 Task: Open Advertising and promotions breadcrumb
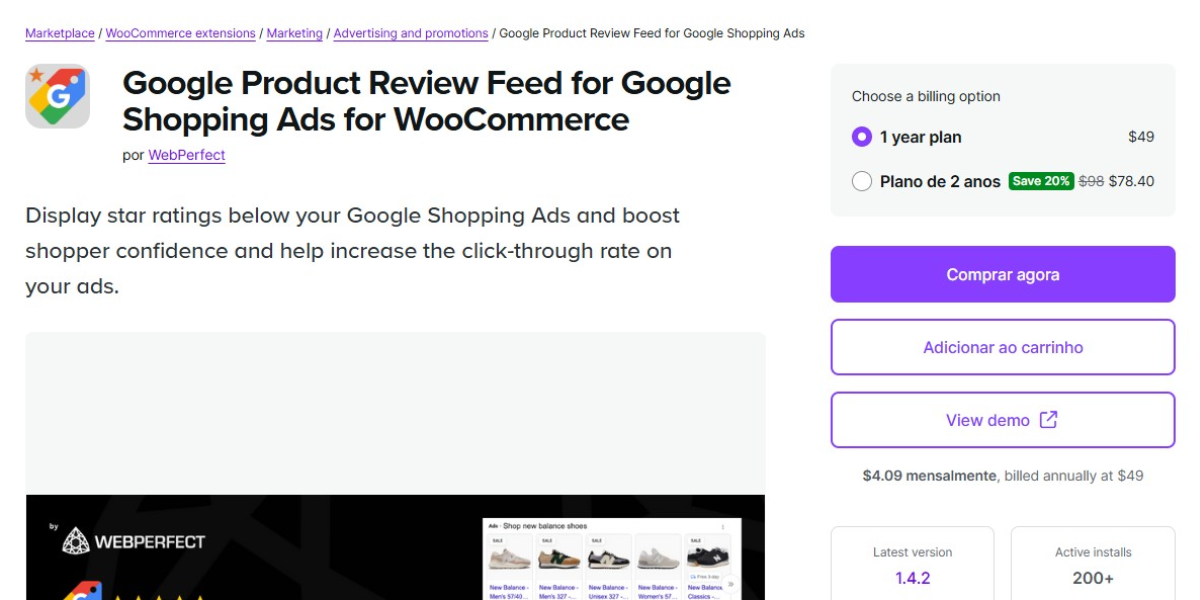pos(411,33)
